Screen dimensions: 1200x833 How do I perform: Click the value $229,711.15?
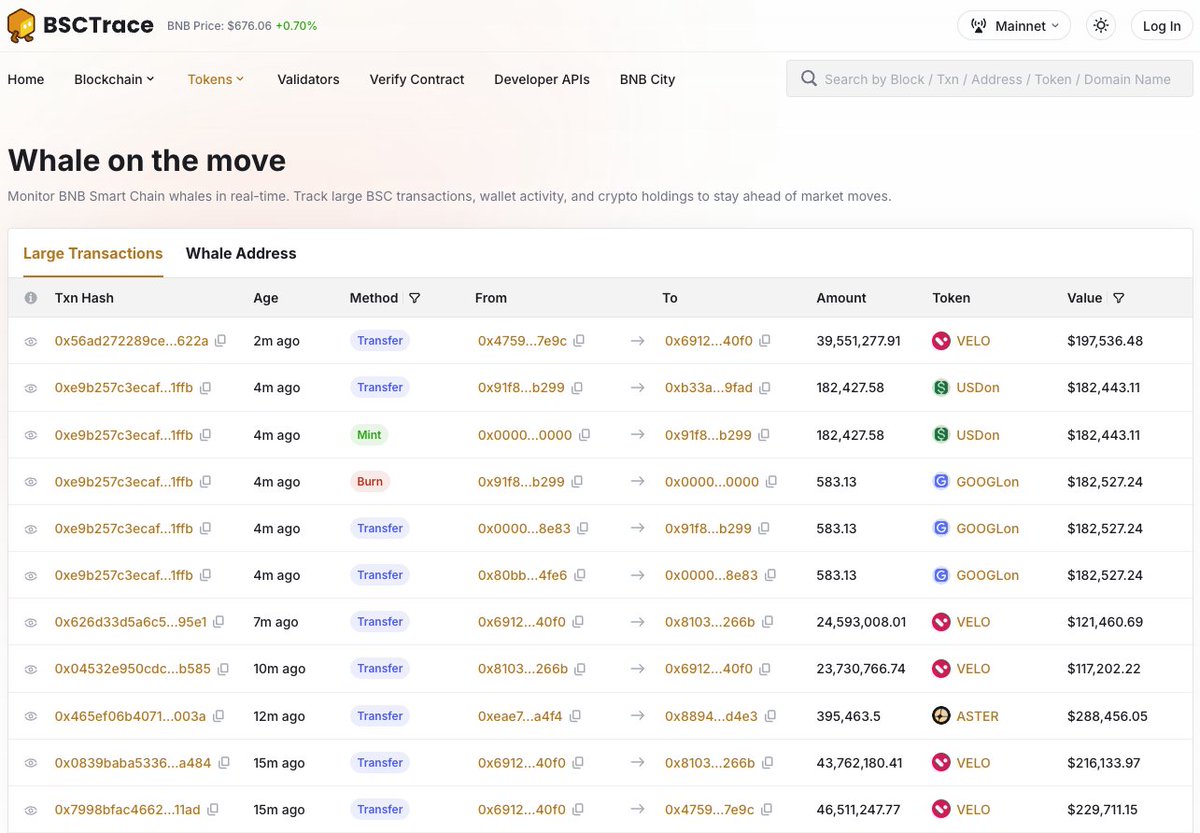pyautogui.click(x=1105, y=810)
